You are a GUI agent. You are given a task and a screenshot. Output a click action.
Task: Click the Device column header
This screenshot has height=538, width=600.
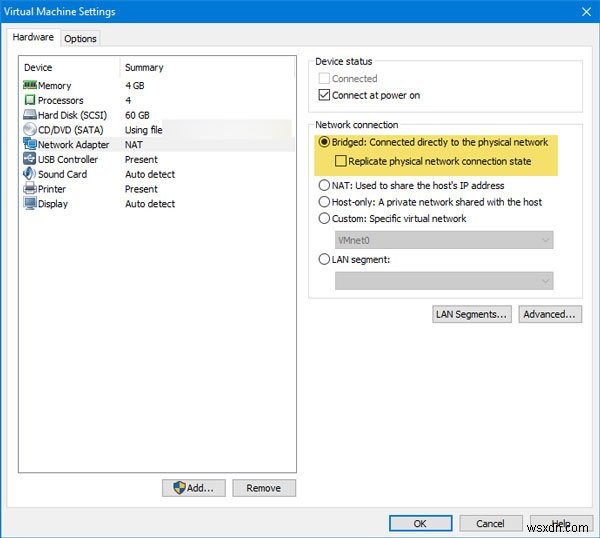(x=38, y=67)
